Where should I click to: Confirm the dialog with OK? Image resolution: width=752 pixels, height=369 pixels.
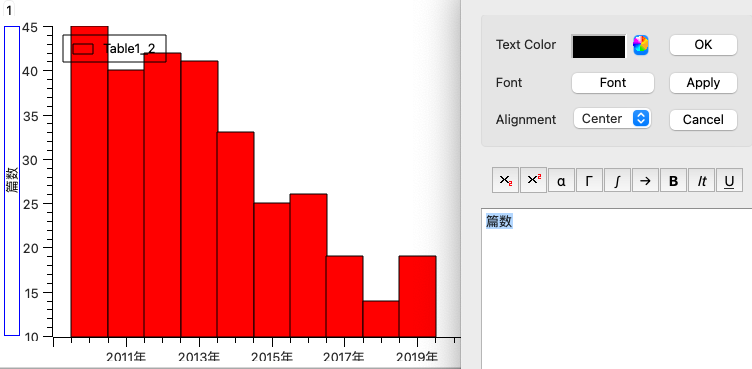703,45
